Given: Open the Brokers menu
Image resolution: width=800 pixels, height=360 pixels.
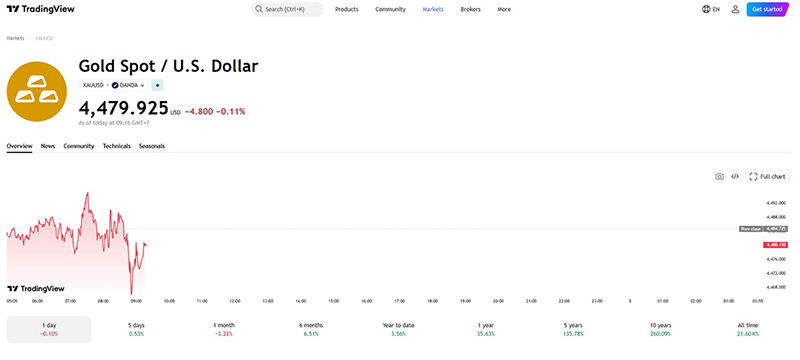Looking at the screenshot, I should click(470, 9).
